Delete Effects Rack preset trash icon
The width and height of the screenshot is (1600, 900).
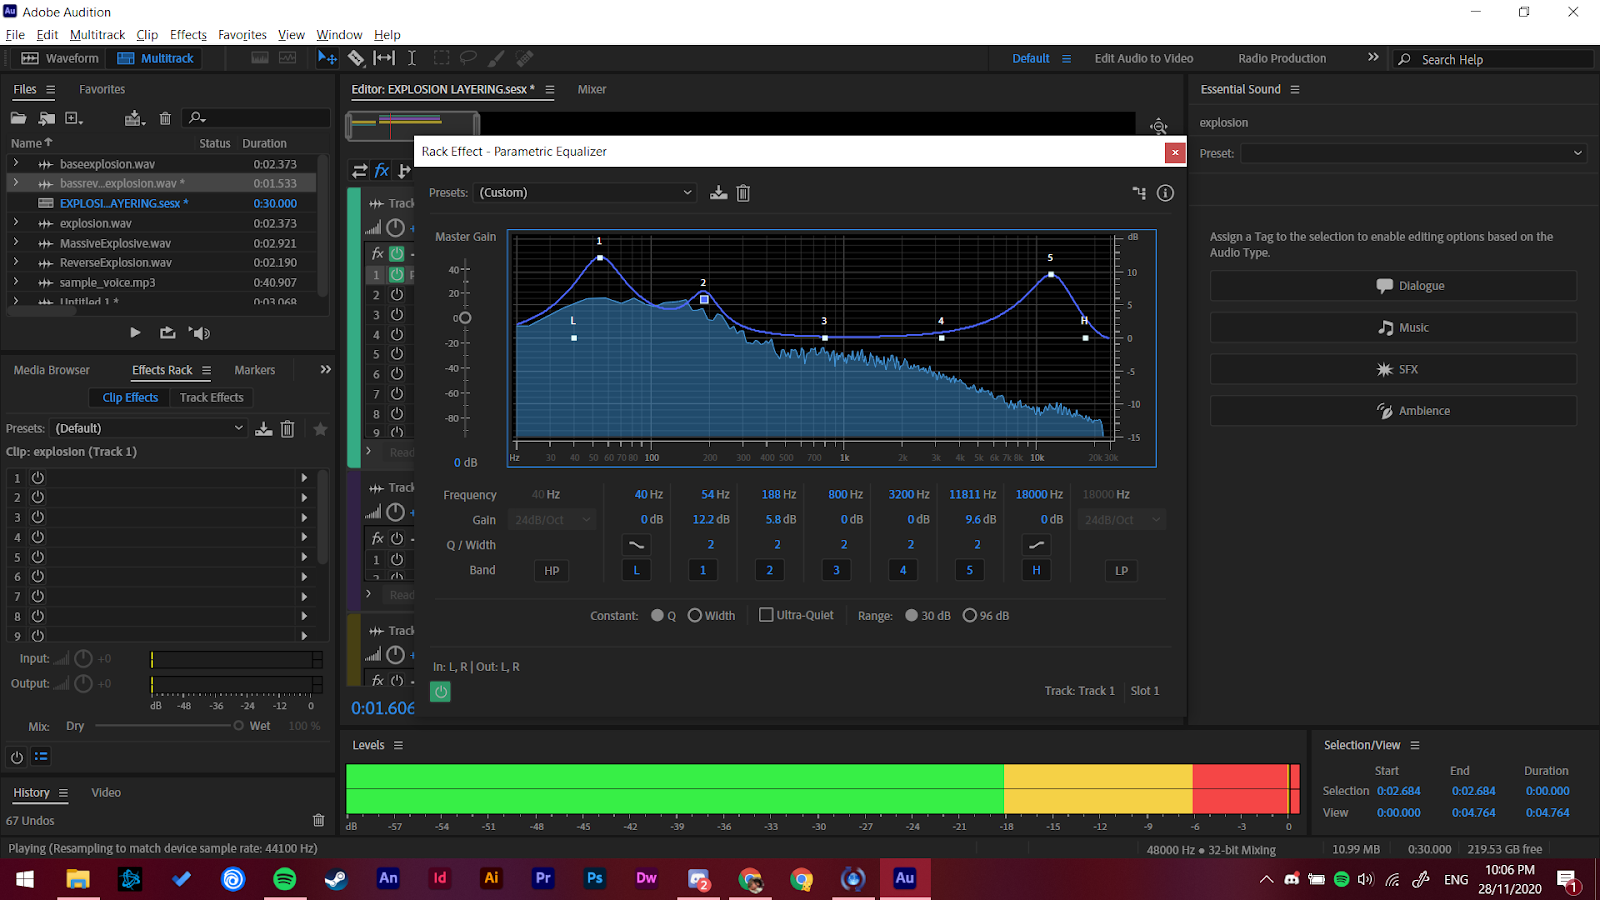coord(287,429)
